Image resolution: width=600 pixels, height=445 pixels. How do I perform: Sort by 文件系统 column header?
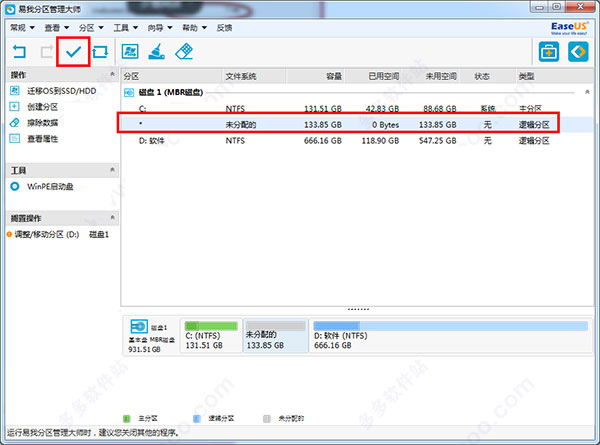coord(254,76)
